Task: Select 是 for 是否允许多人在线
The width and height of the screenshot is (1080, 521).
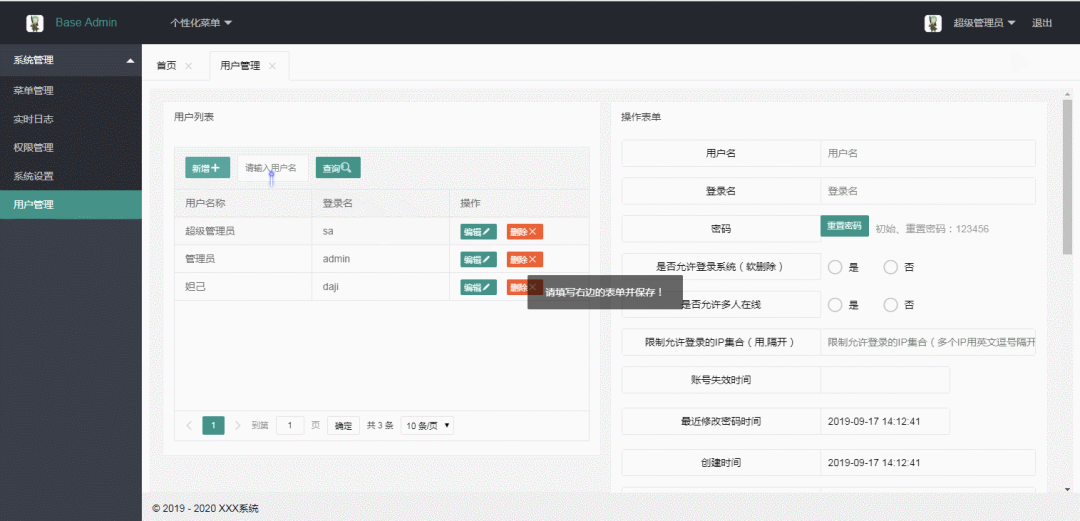Action: (x=835, y=305)
